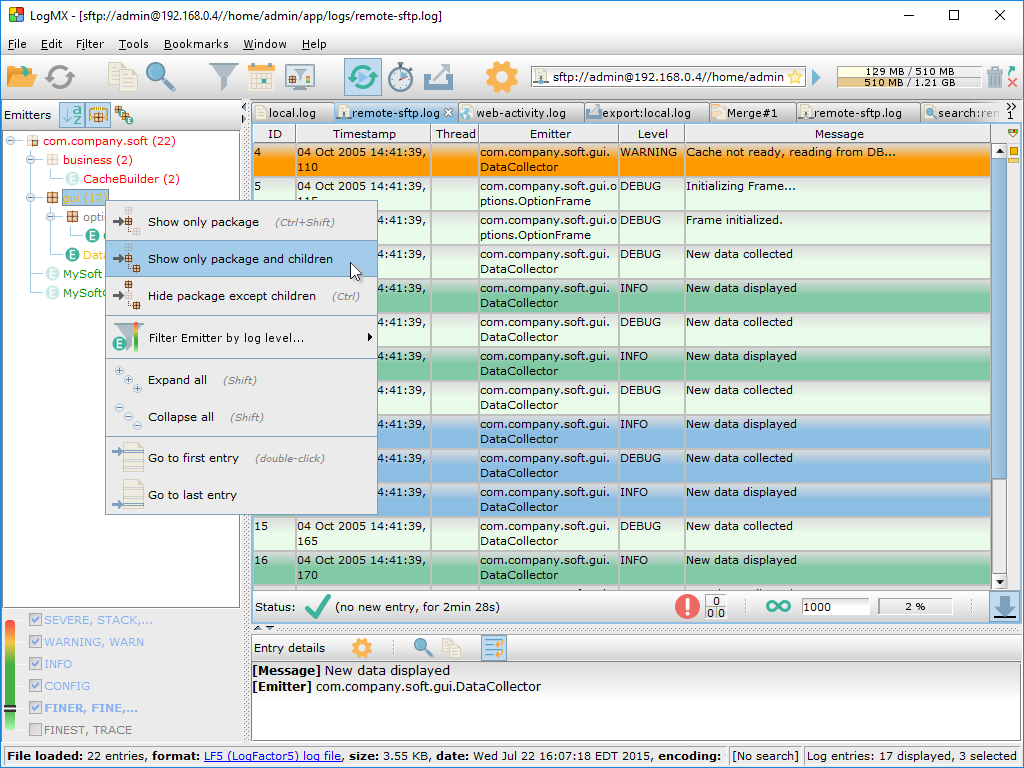Click the sftp address input field
The width and height of the screenshot is (1024, 768).
click(x=667, y=77)
